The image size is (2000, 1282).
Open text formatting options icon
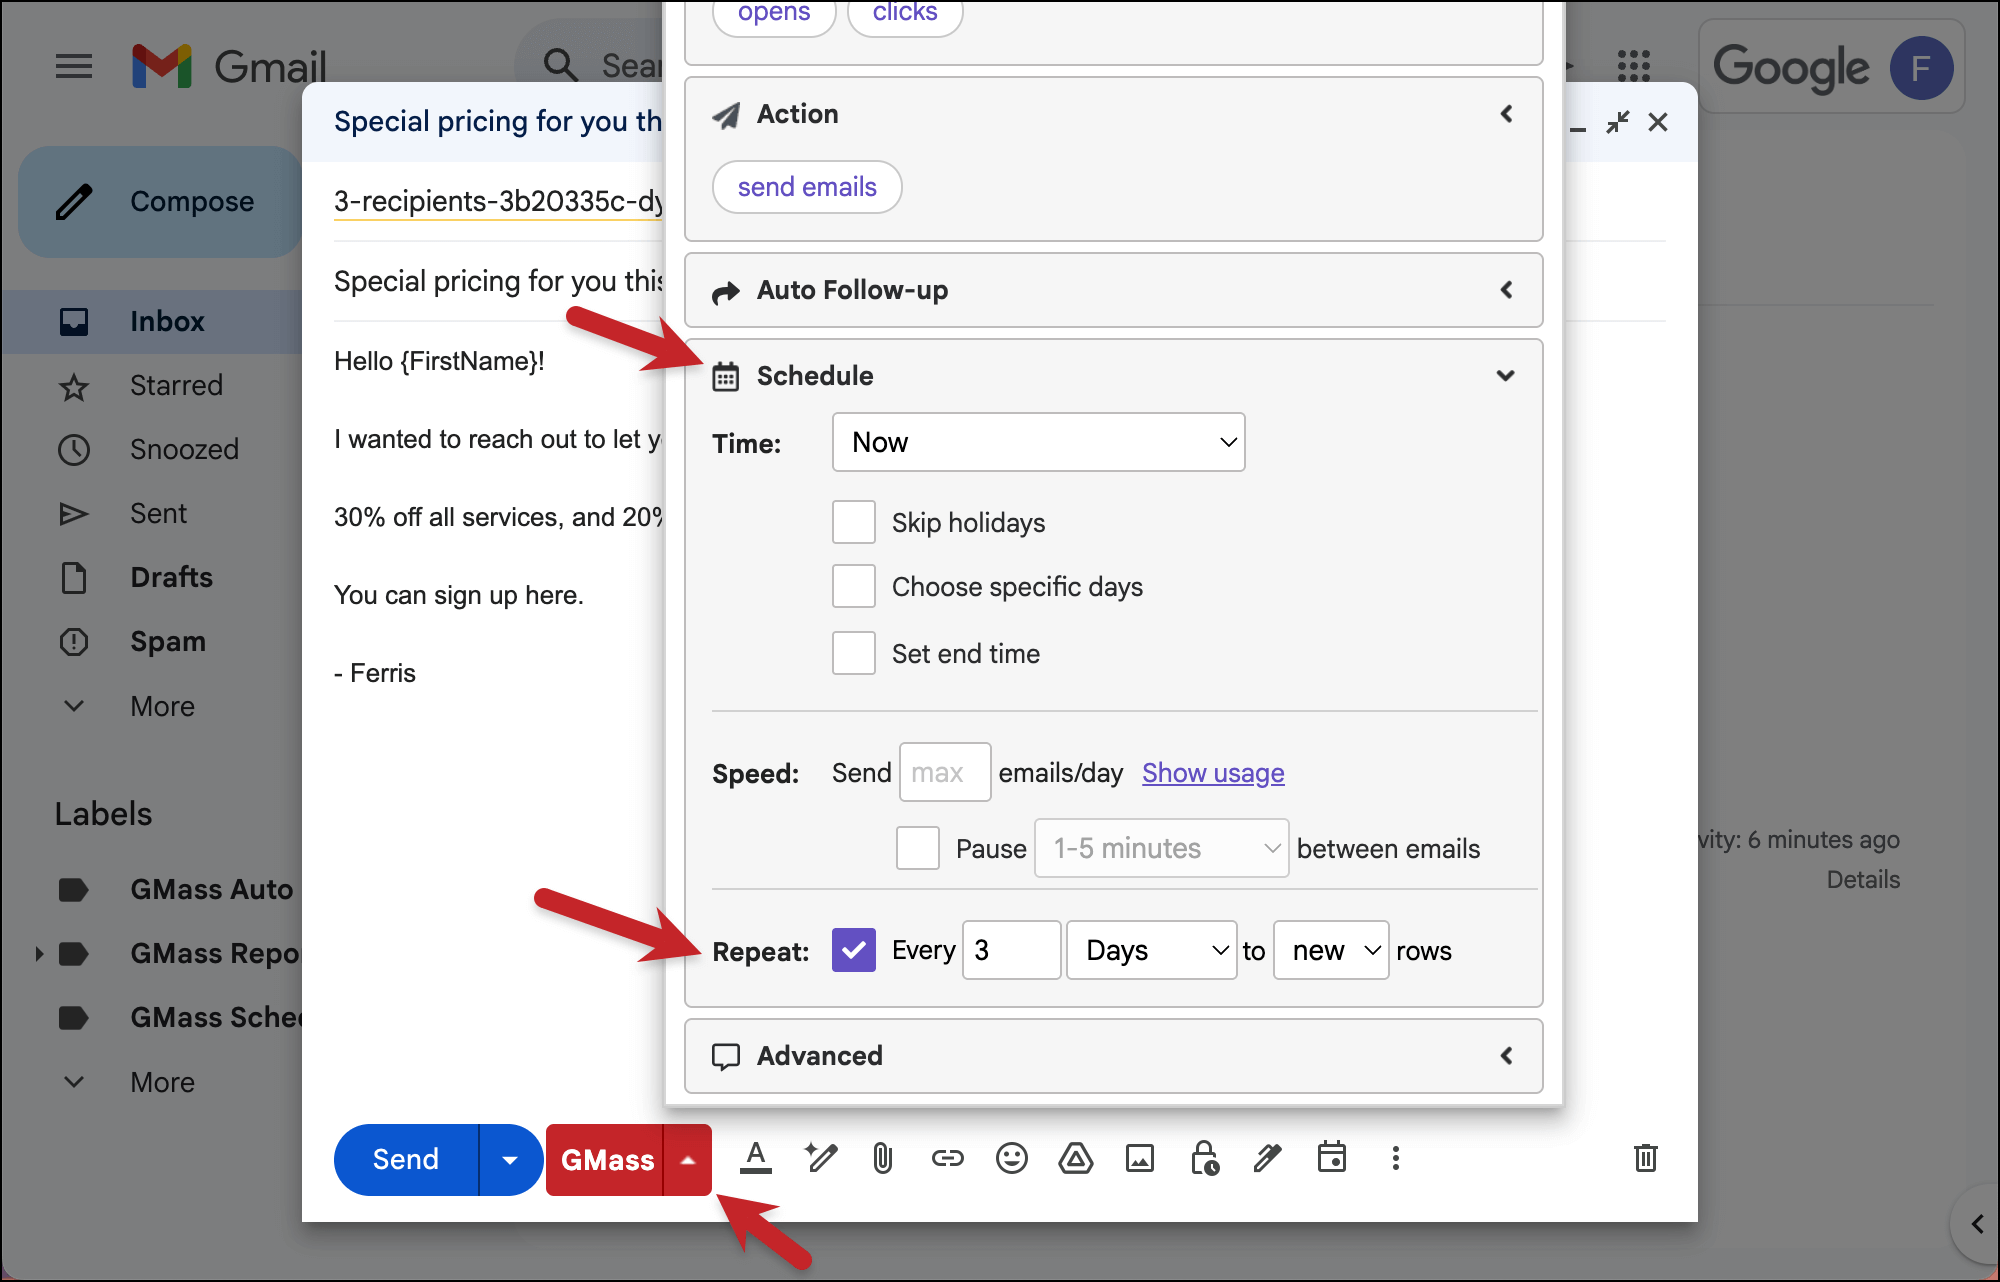[x=756, y=1159]
